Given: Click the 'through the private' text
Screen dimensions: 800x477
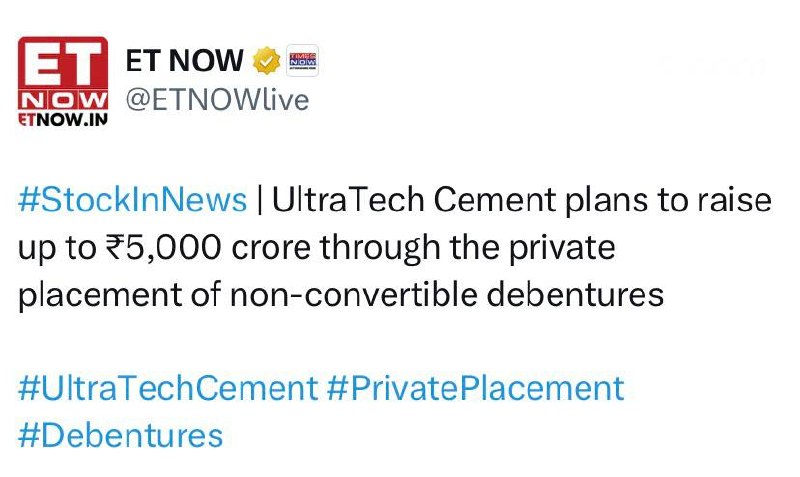Looking at the screenshot, I should [467, 247].
